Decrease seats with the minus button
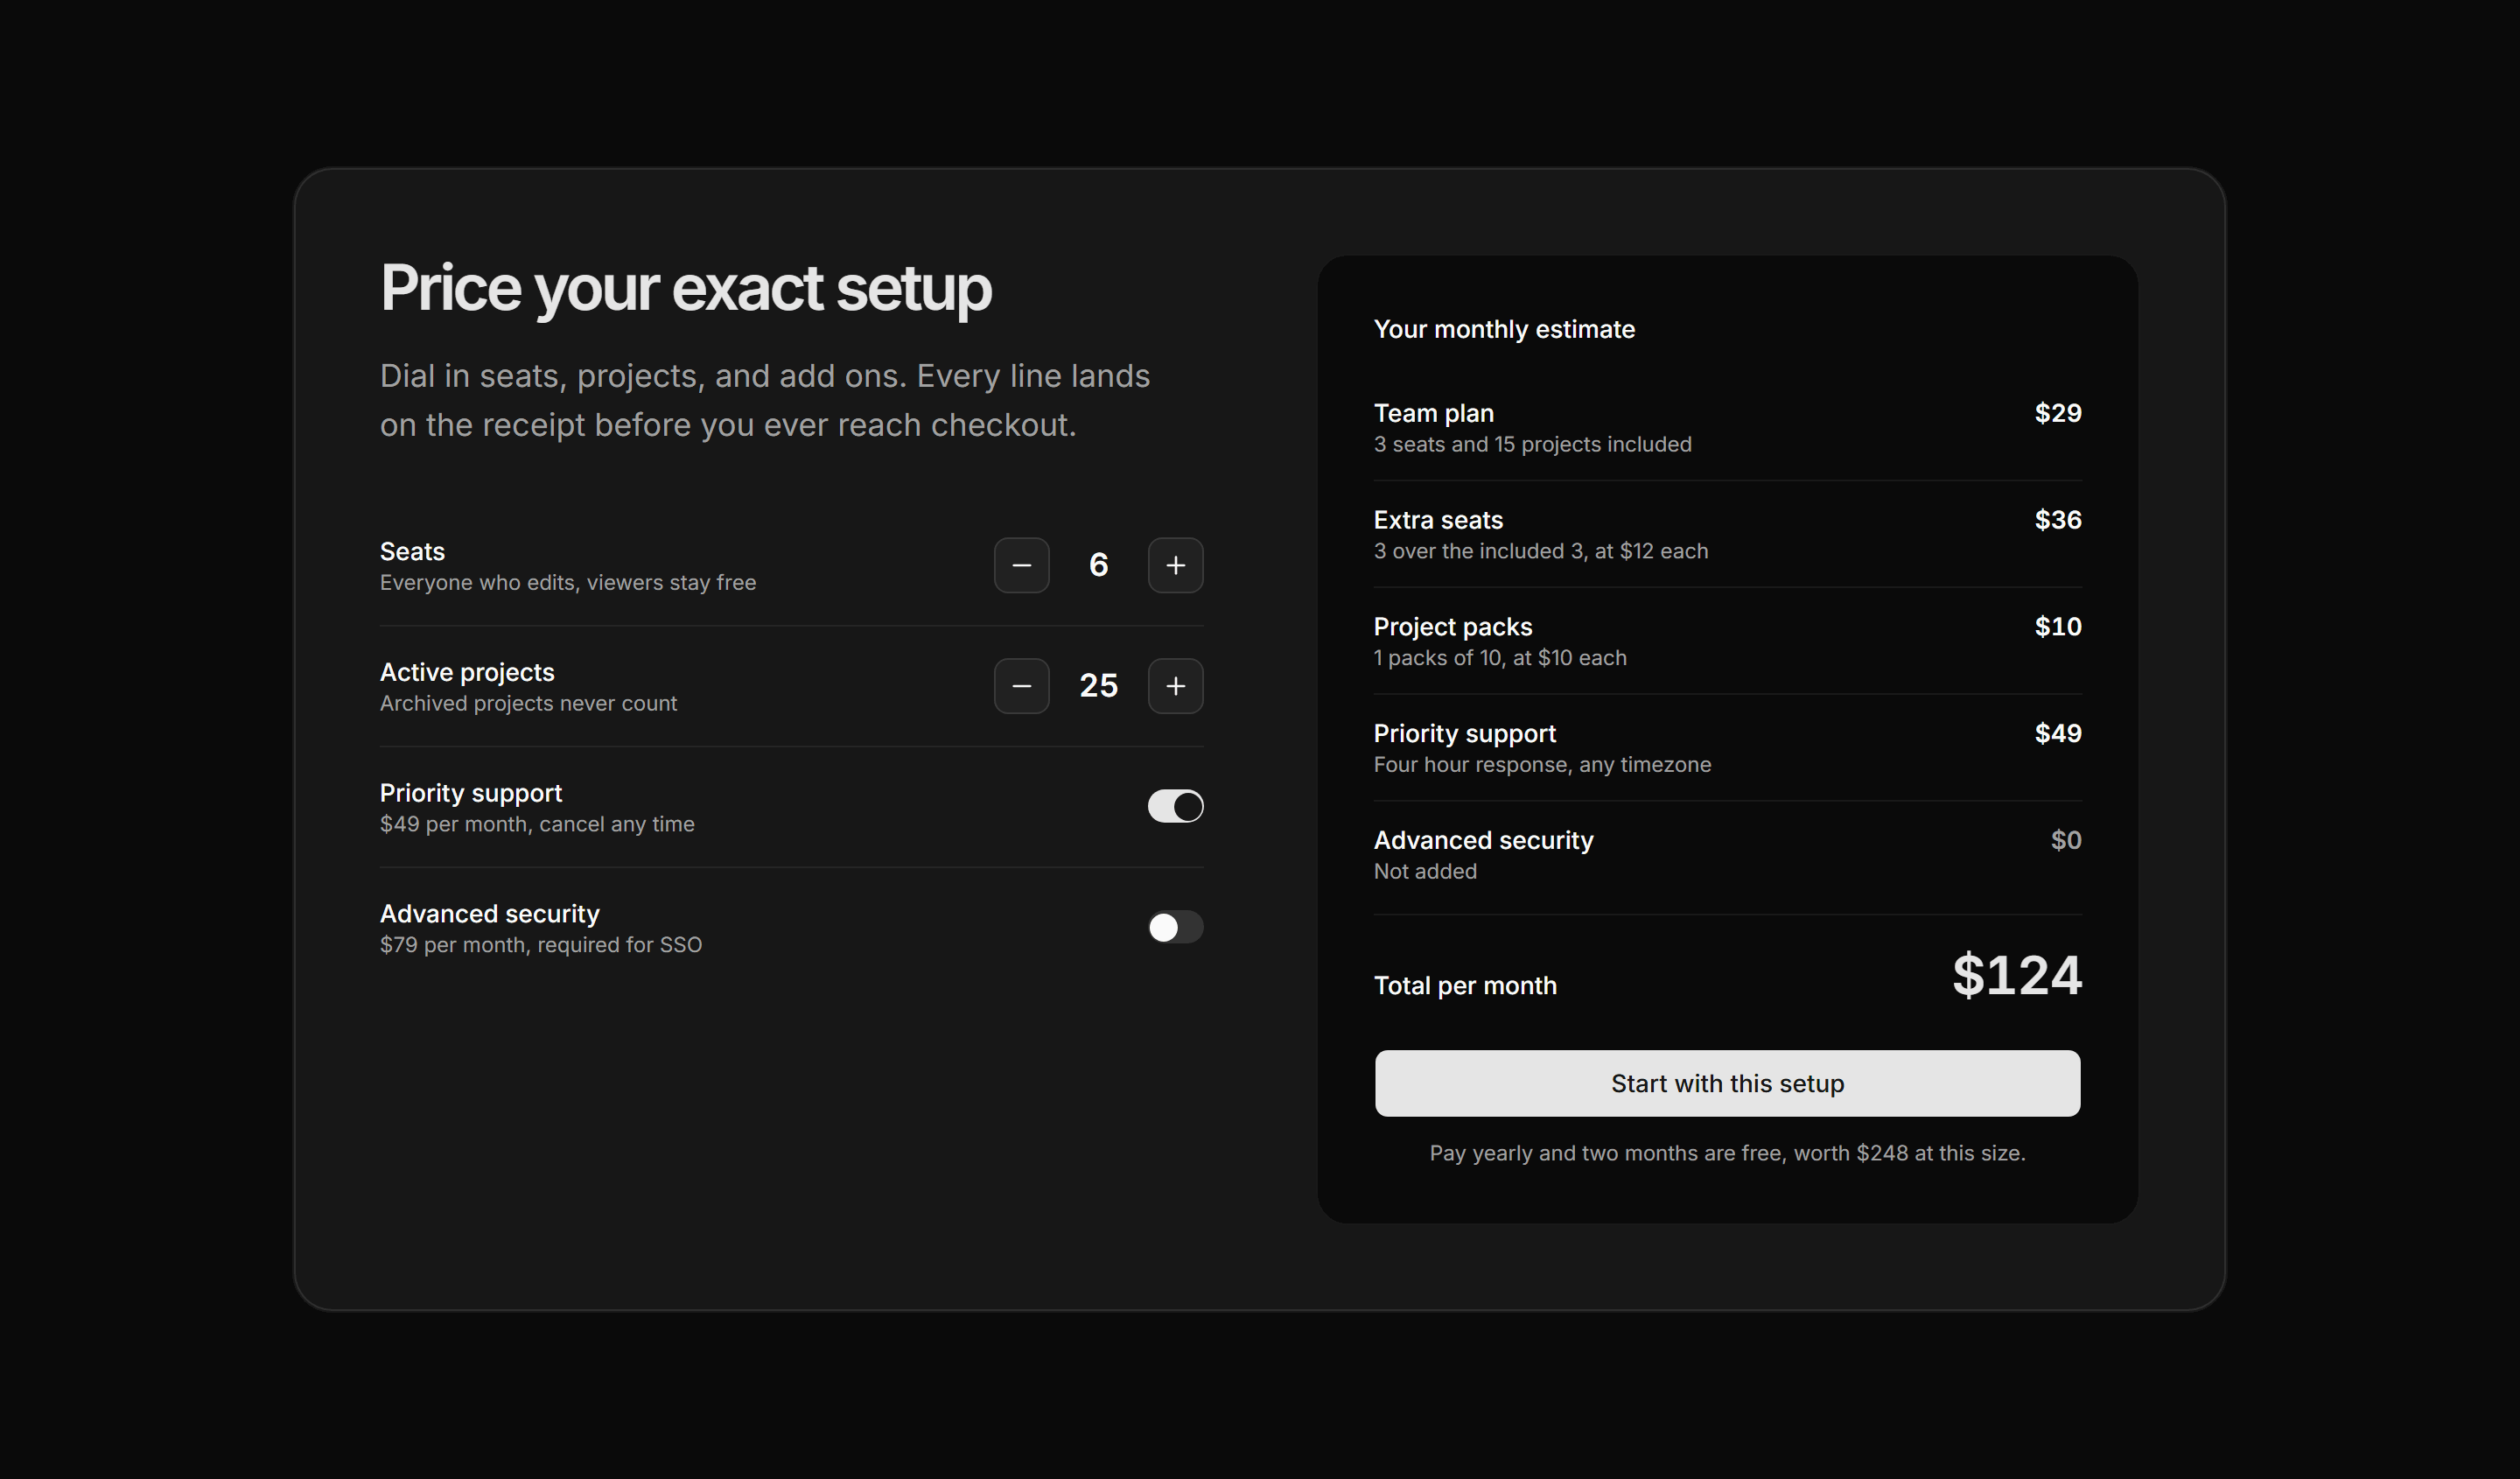The width and height of the screenshot is (2520, 1479). [1021, 565]
